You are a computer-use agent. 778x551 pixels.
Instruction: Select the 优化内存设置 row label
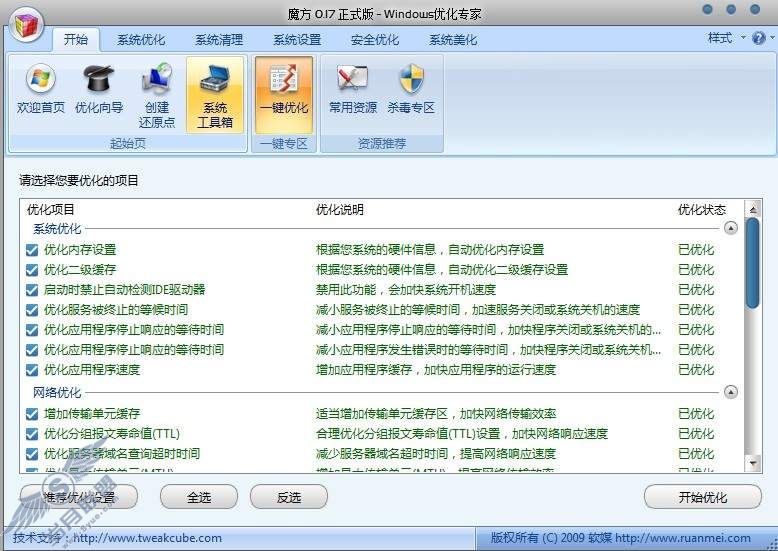pyautogui.click(x=80, y=250)
